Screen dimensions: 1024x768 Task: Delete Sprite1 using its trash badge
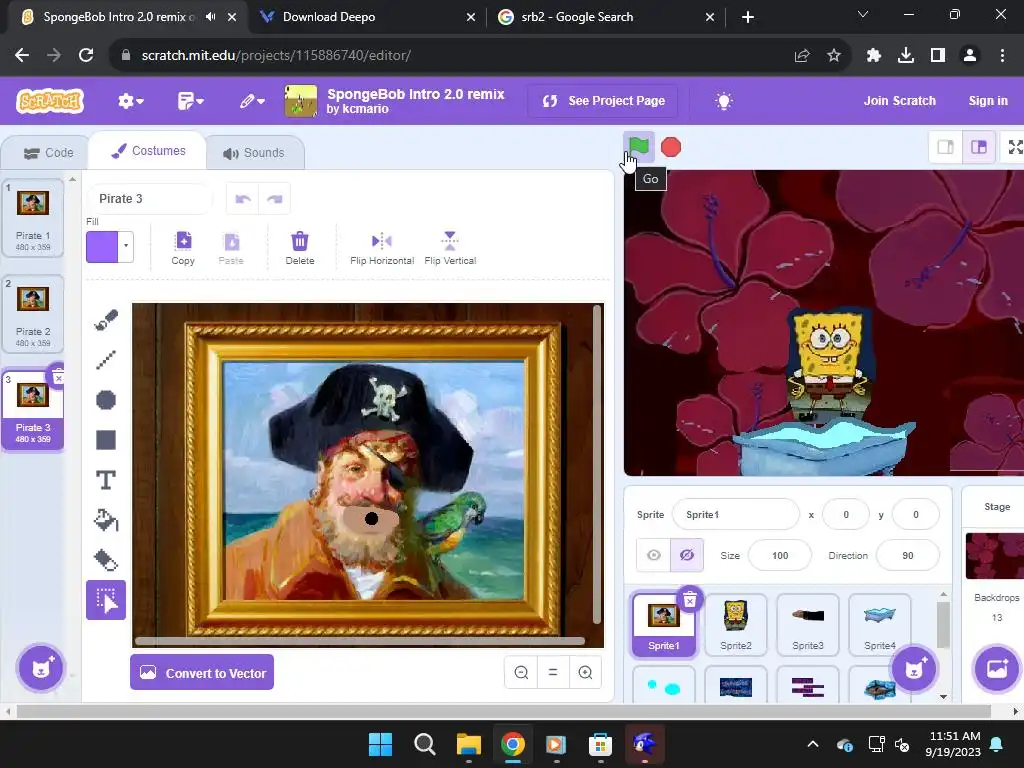[x=690, y=600]
